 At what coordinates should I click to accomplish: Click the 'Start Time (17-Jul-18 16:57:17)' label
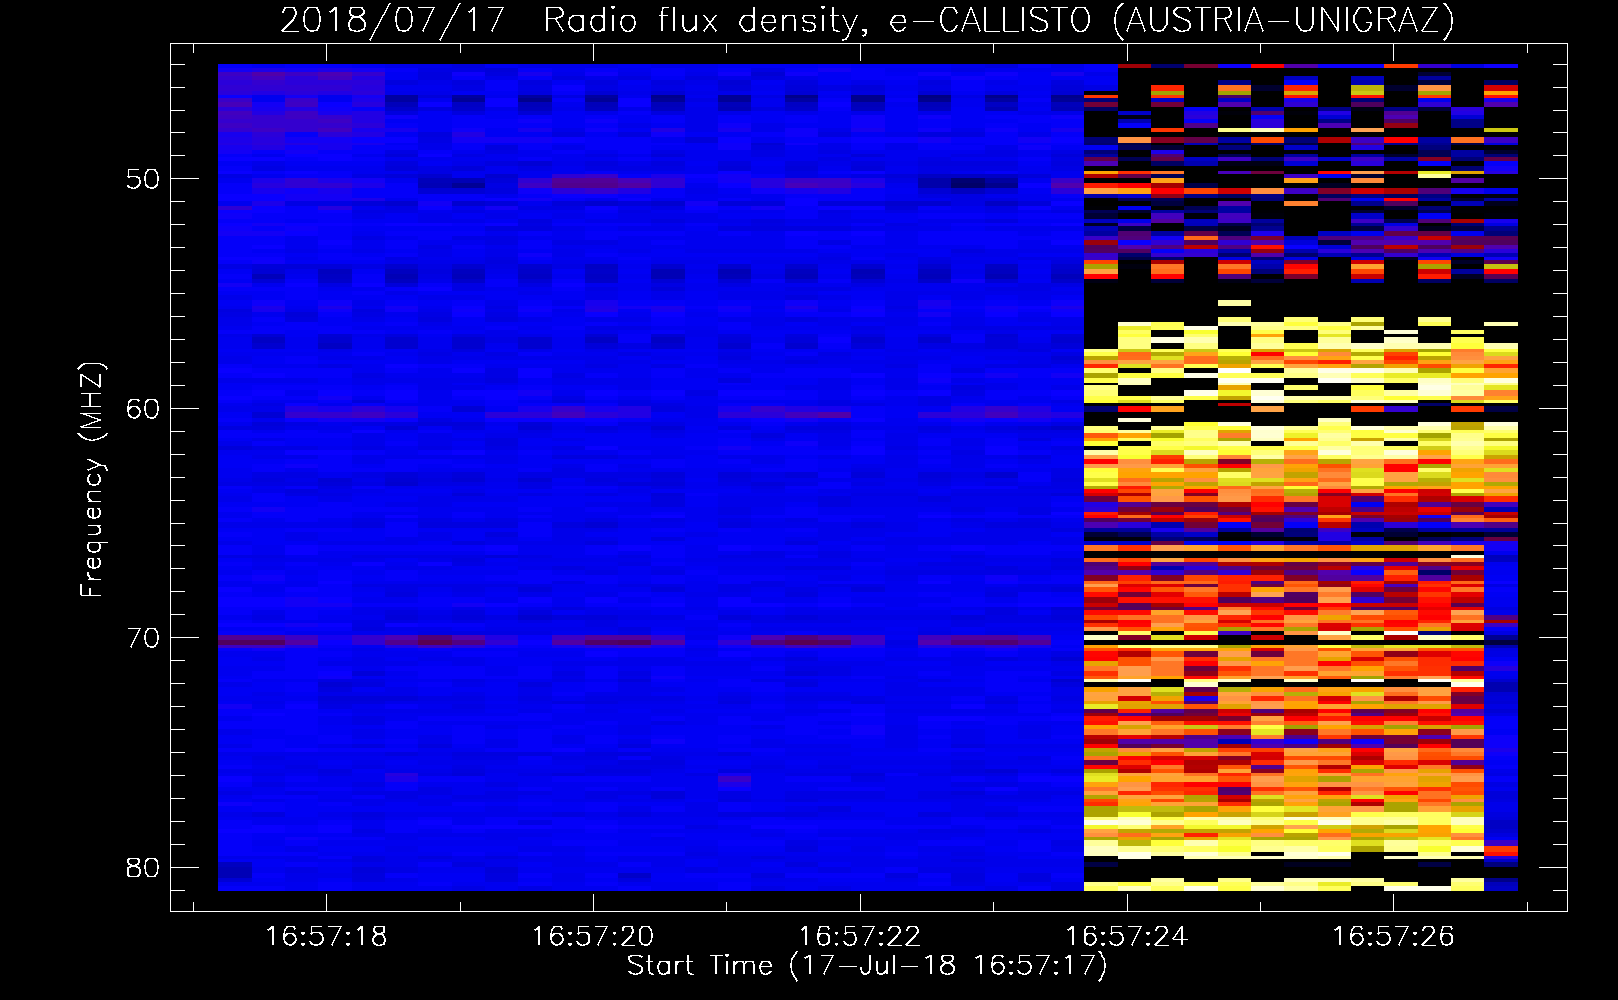click(x=867, y=966)
